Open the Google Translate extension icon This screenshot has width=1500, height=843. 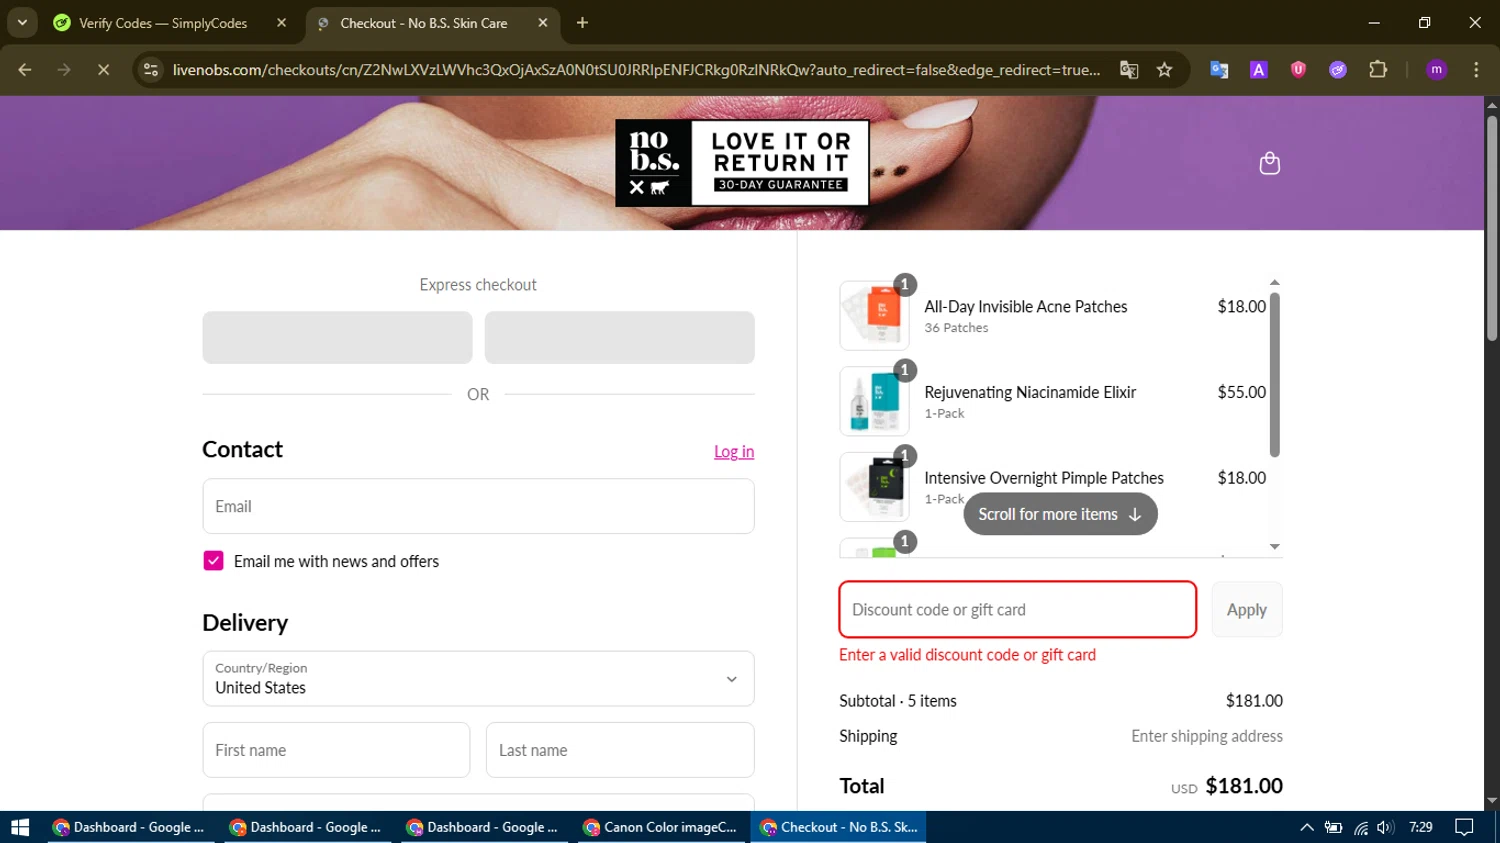(x=1219, y=70)
